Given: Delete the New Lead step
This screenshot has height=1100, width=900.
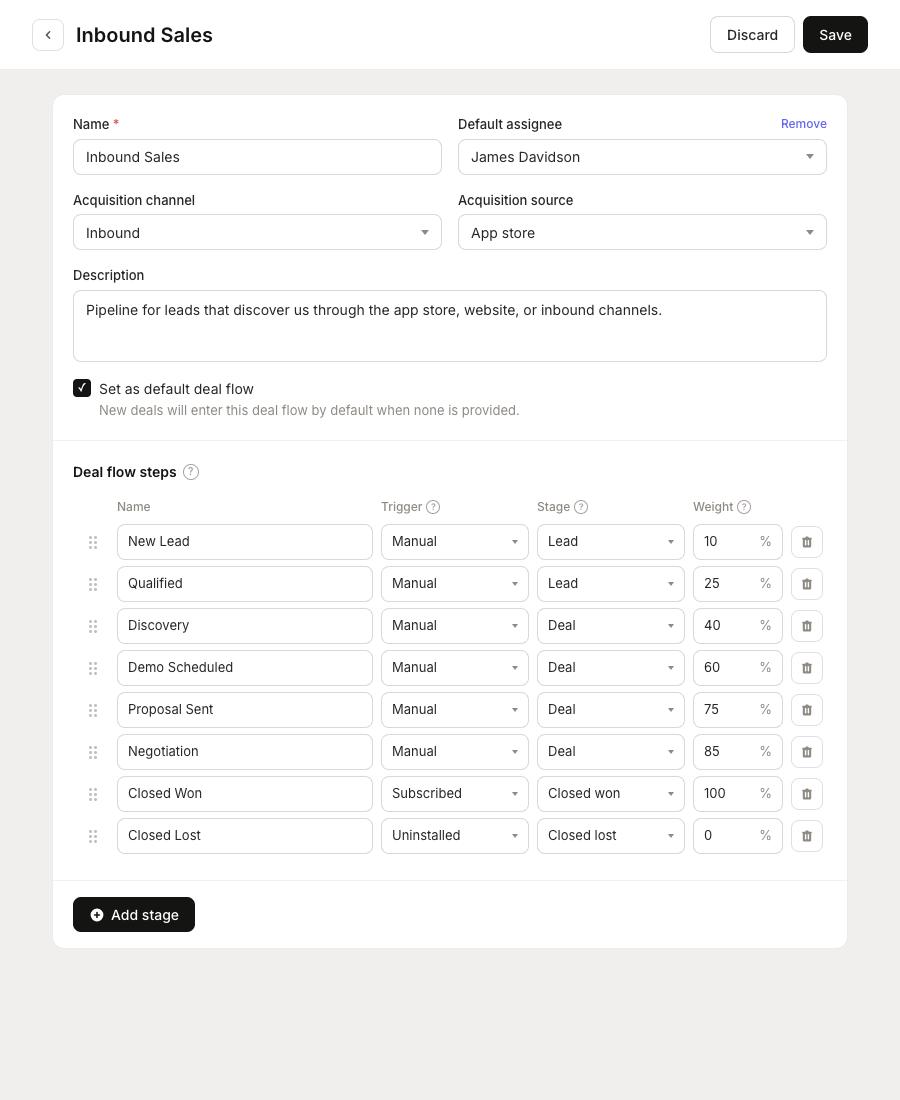Looking at the screenshot, I should pos(806,541).
